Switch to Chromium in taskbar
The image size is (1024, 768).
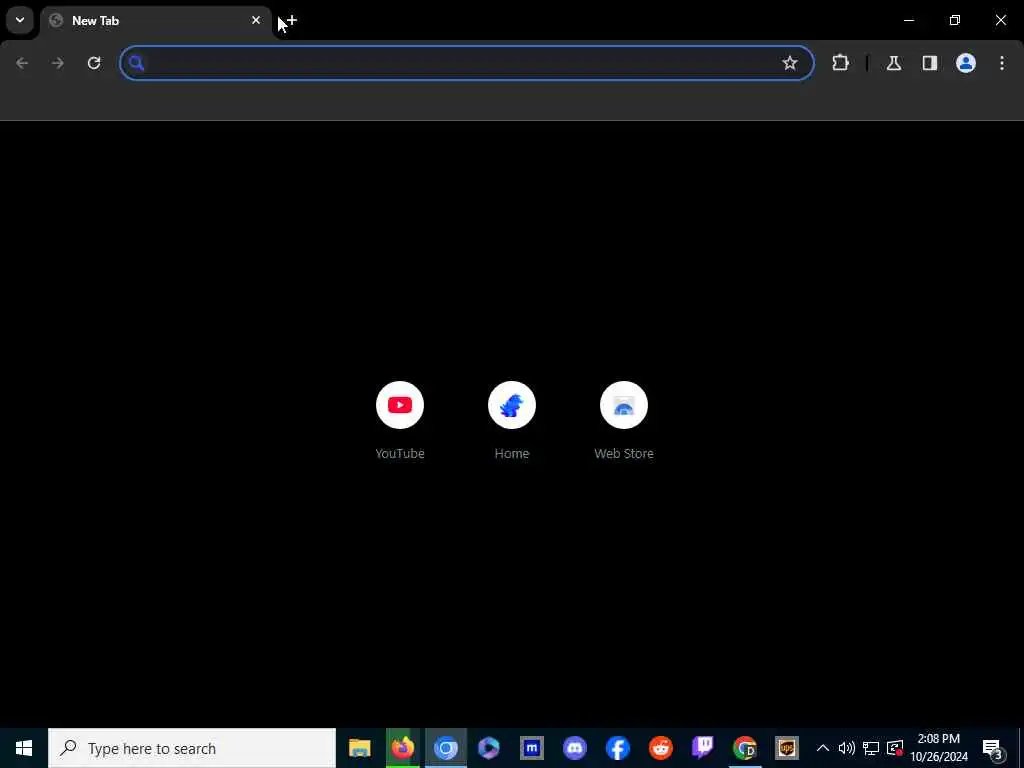(446, 748)
